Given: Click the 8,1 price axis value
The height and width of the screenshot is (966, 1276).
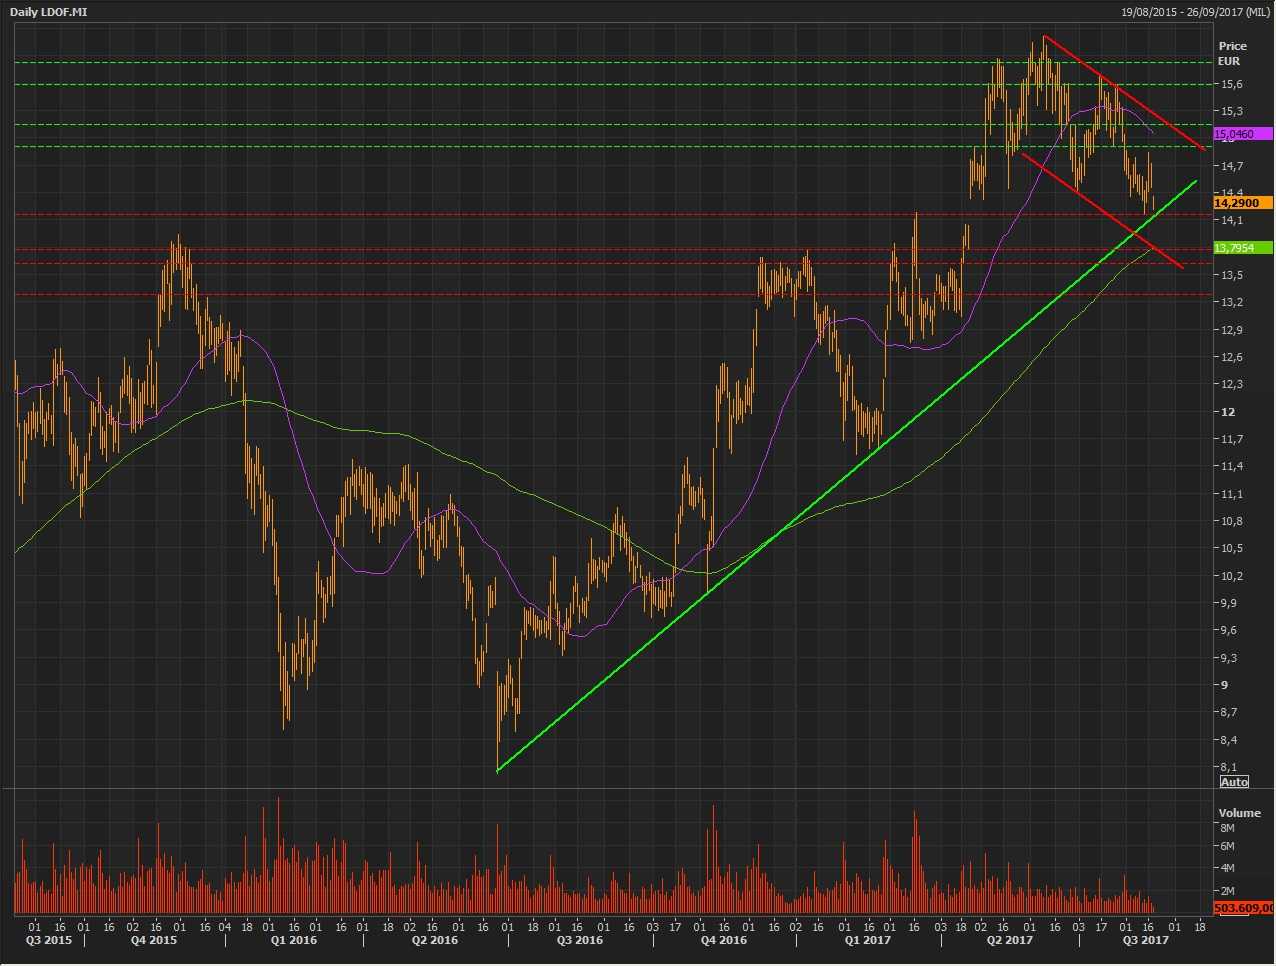Looking at the screenshot, I should tap(1228, 767).
